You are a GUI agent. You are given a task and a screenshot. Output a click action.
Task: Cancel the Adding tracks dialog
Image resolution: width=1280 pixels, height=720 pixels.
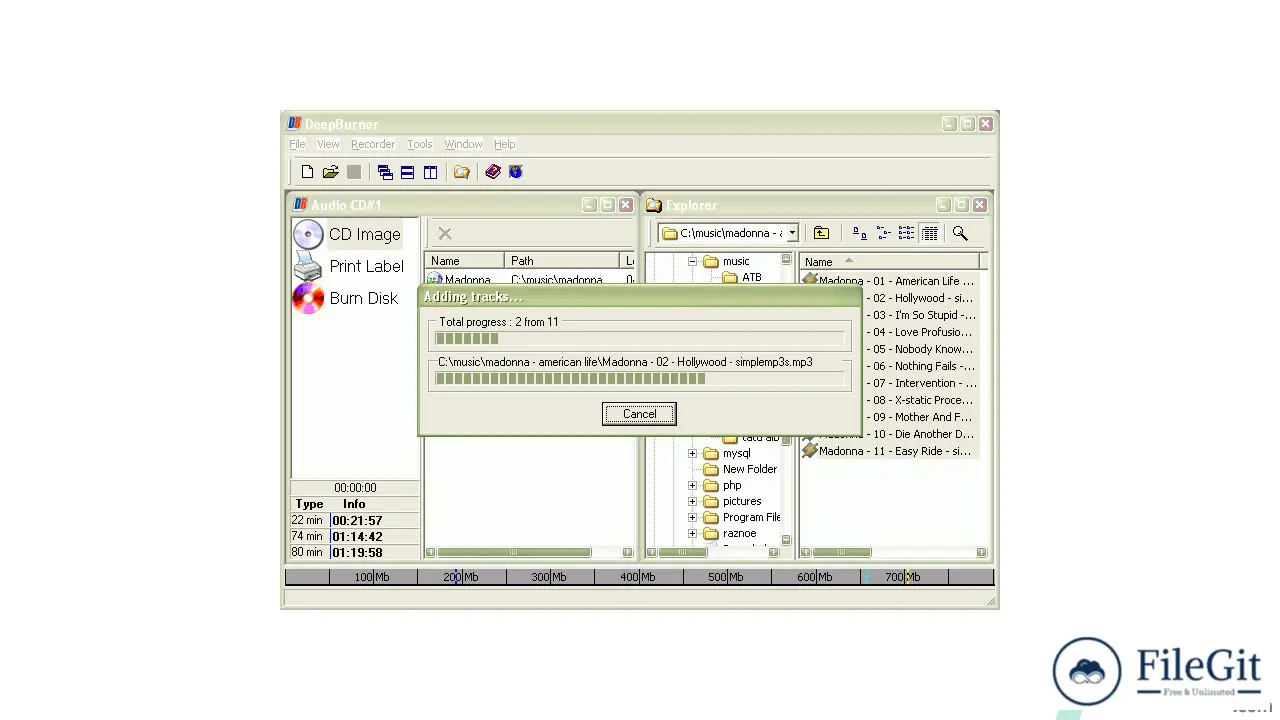coord(639,414)
